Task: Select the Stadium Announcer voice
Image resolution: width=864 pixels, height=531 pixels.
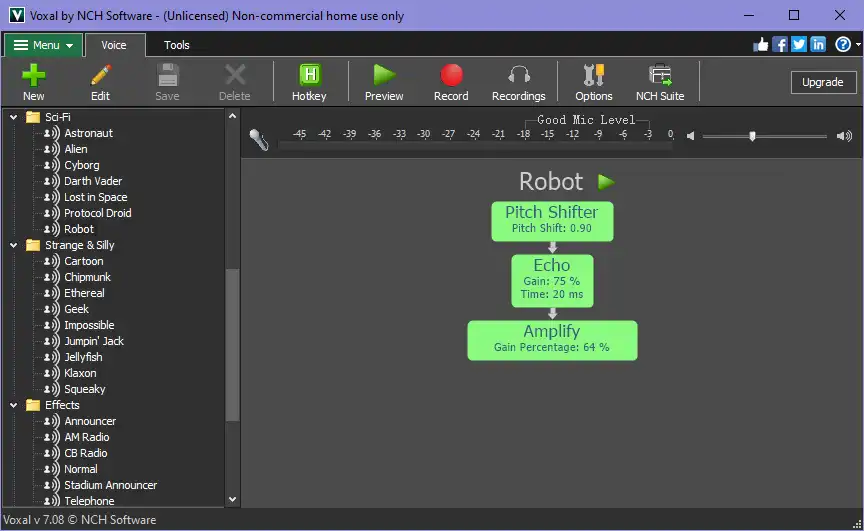Action: point(110,485)
